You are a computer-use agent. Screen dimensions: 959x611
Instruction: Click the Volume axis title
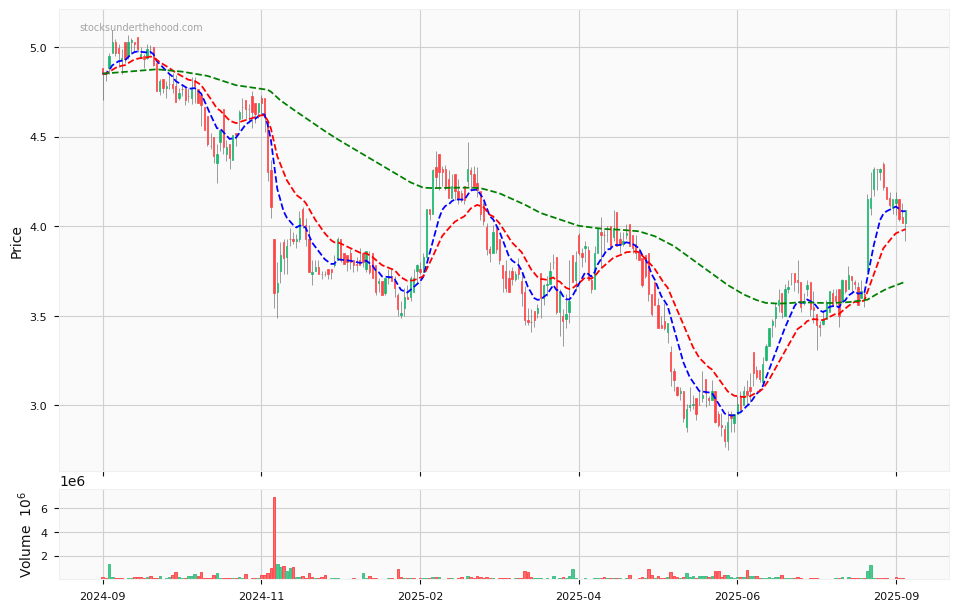click(x=24, y=535)
